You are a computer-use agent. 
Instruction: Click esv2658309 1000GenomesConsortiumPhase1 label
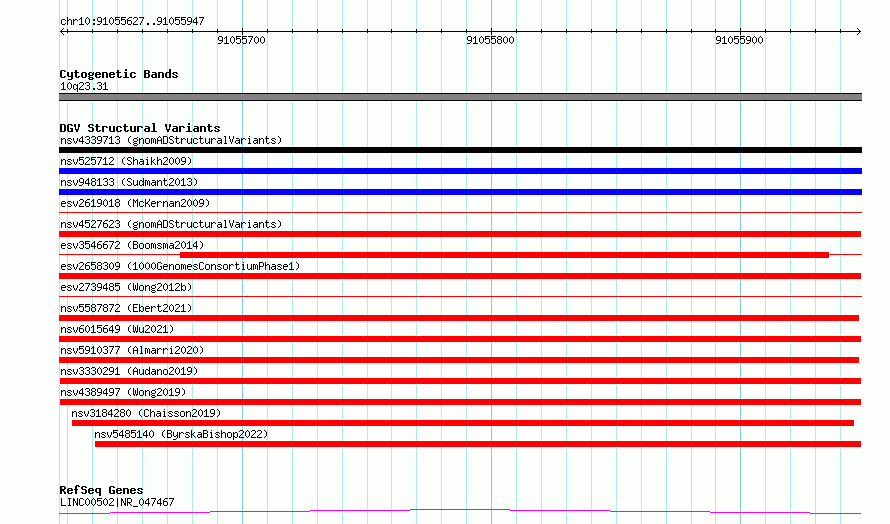tap(180, 266)
